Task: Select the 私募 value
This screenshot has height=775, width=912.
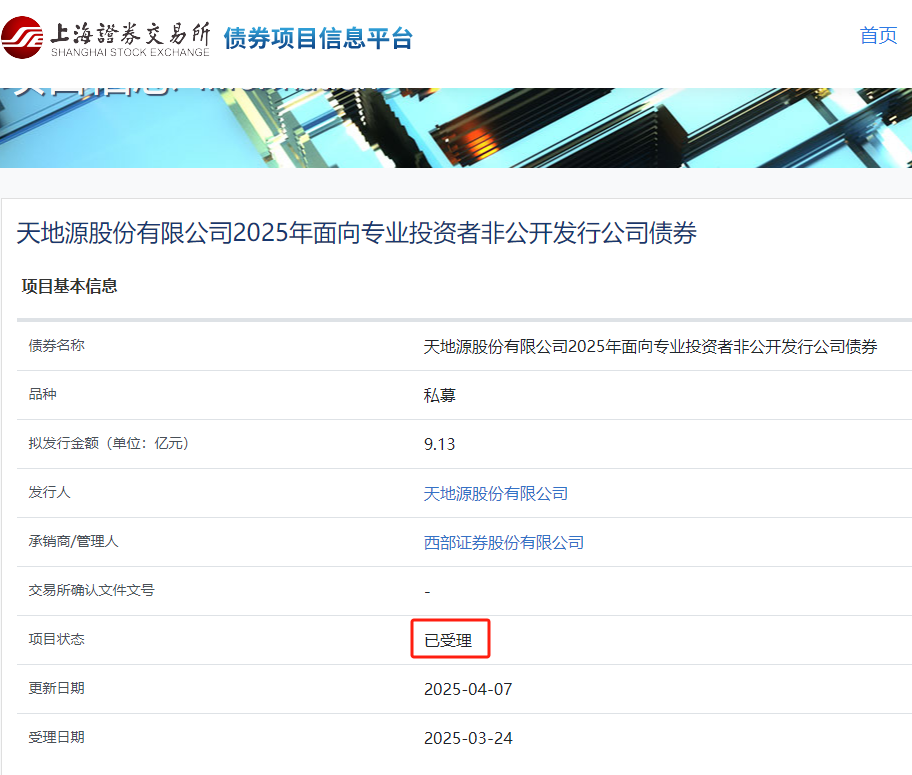Action: click(440, 396)
